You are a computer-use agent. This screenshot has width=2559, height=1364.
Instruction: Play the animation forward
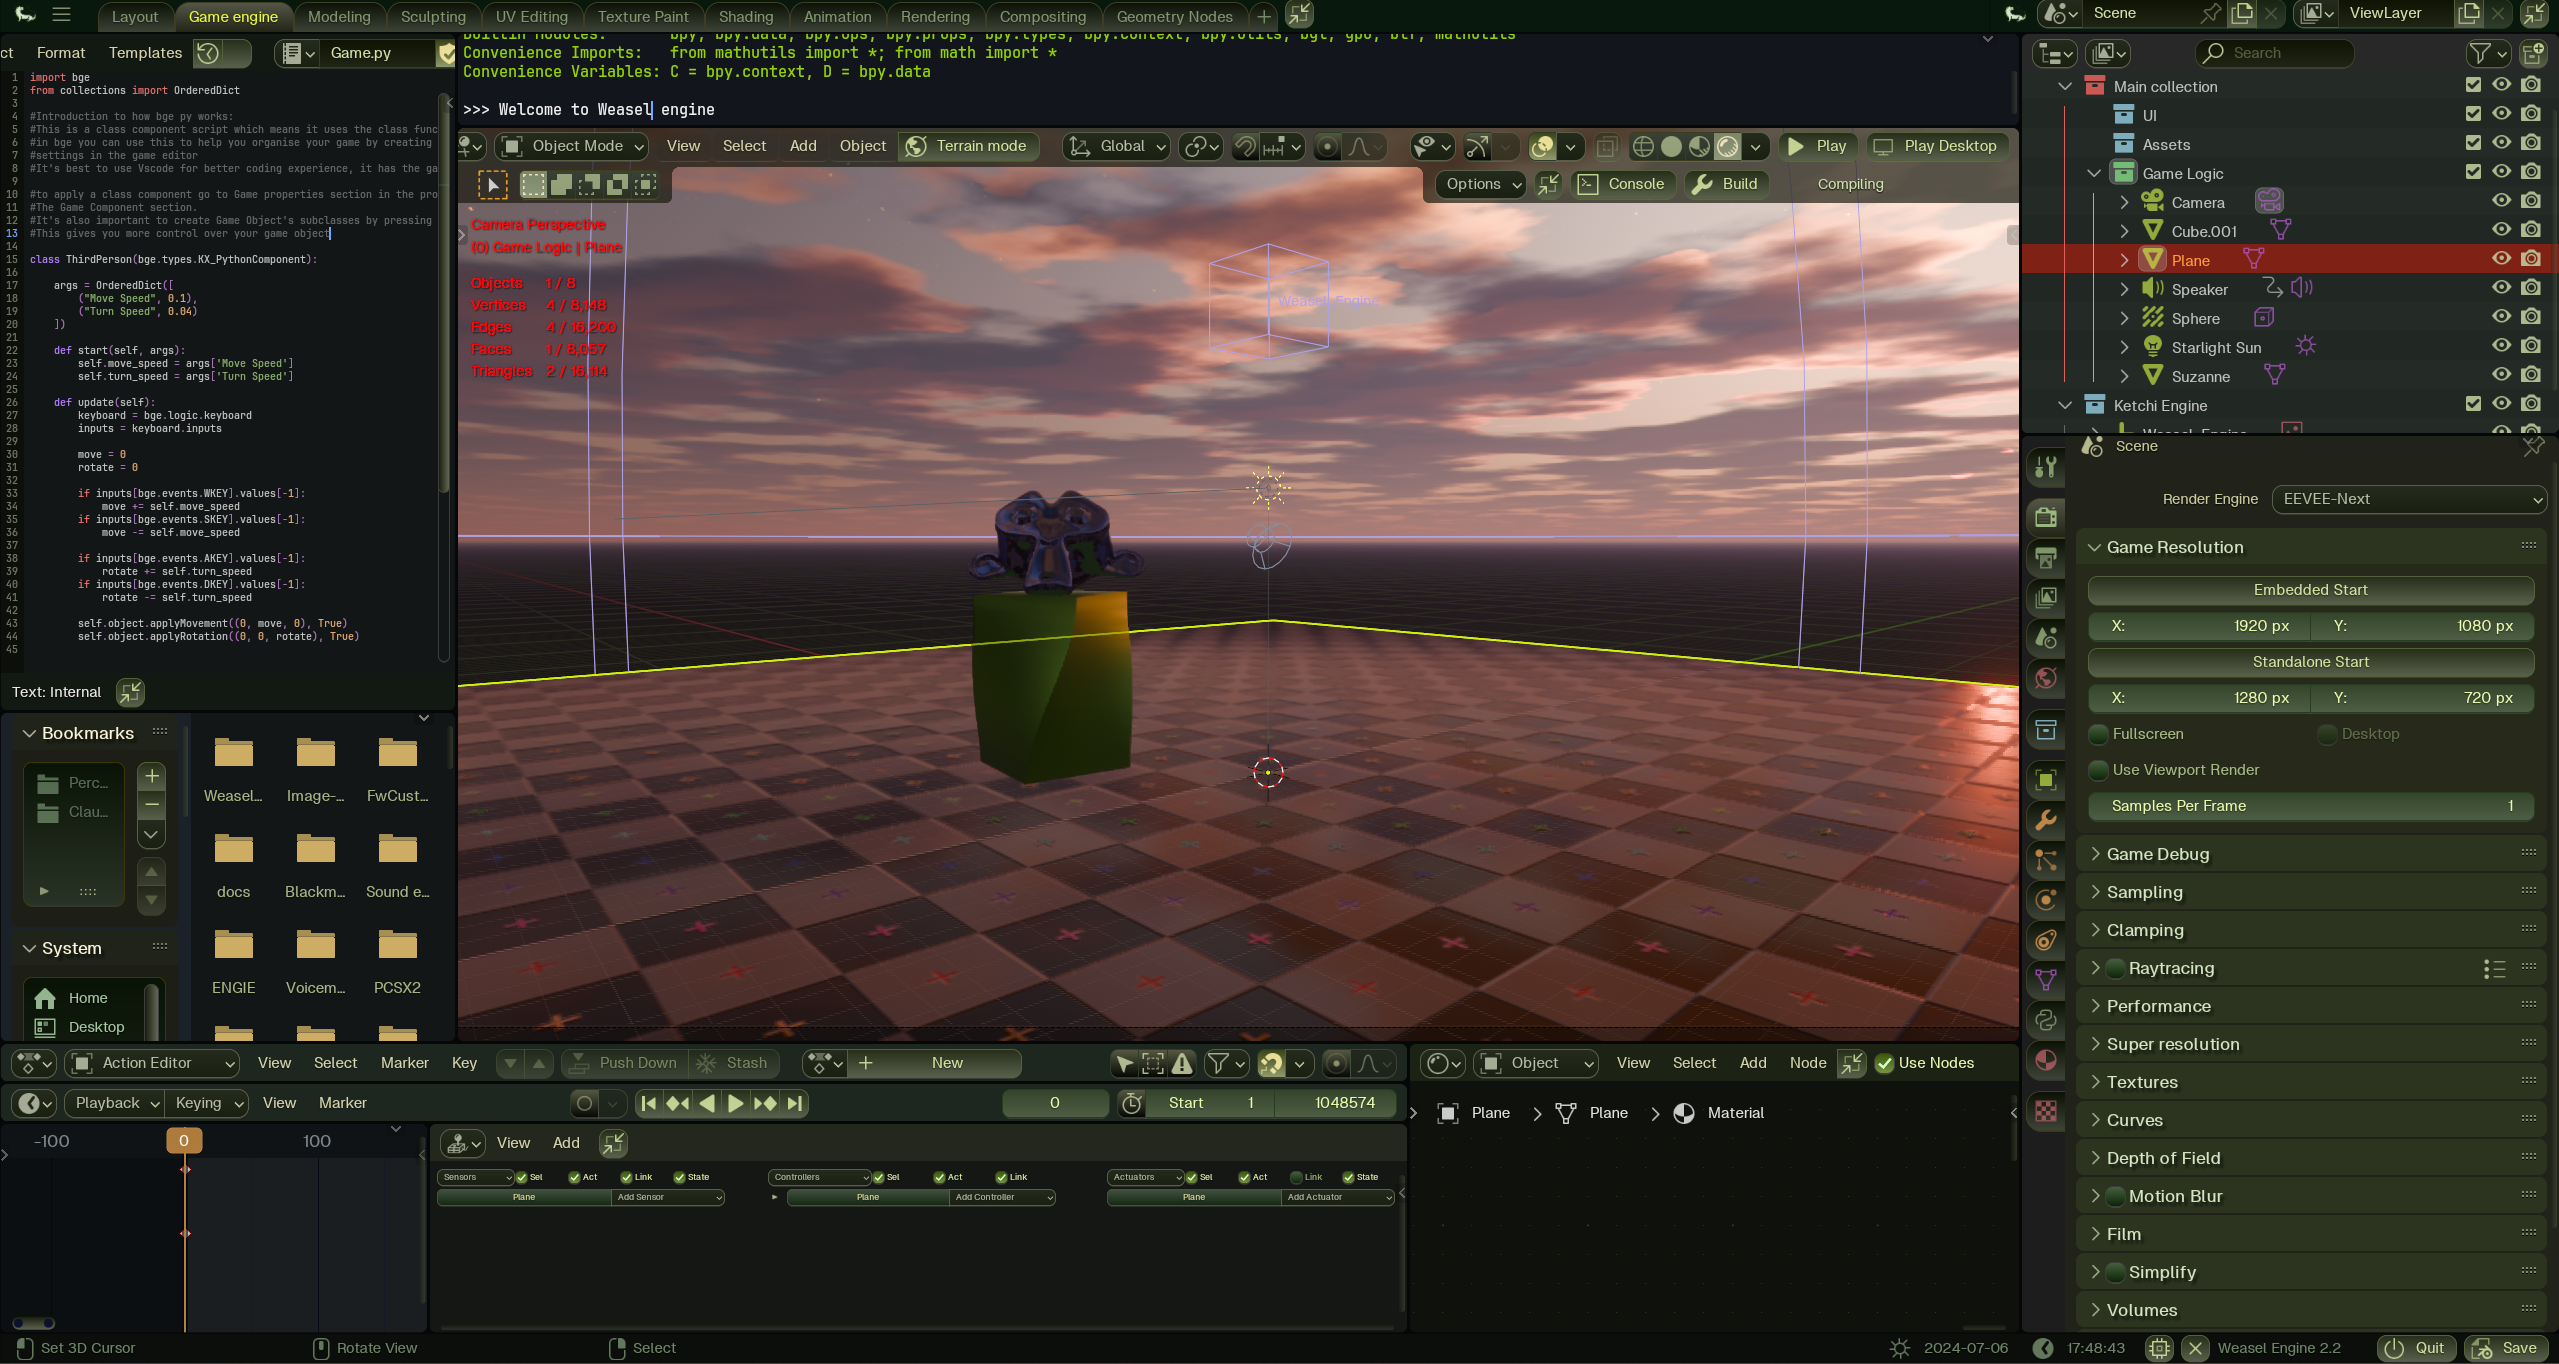[736, 1103]
